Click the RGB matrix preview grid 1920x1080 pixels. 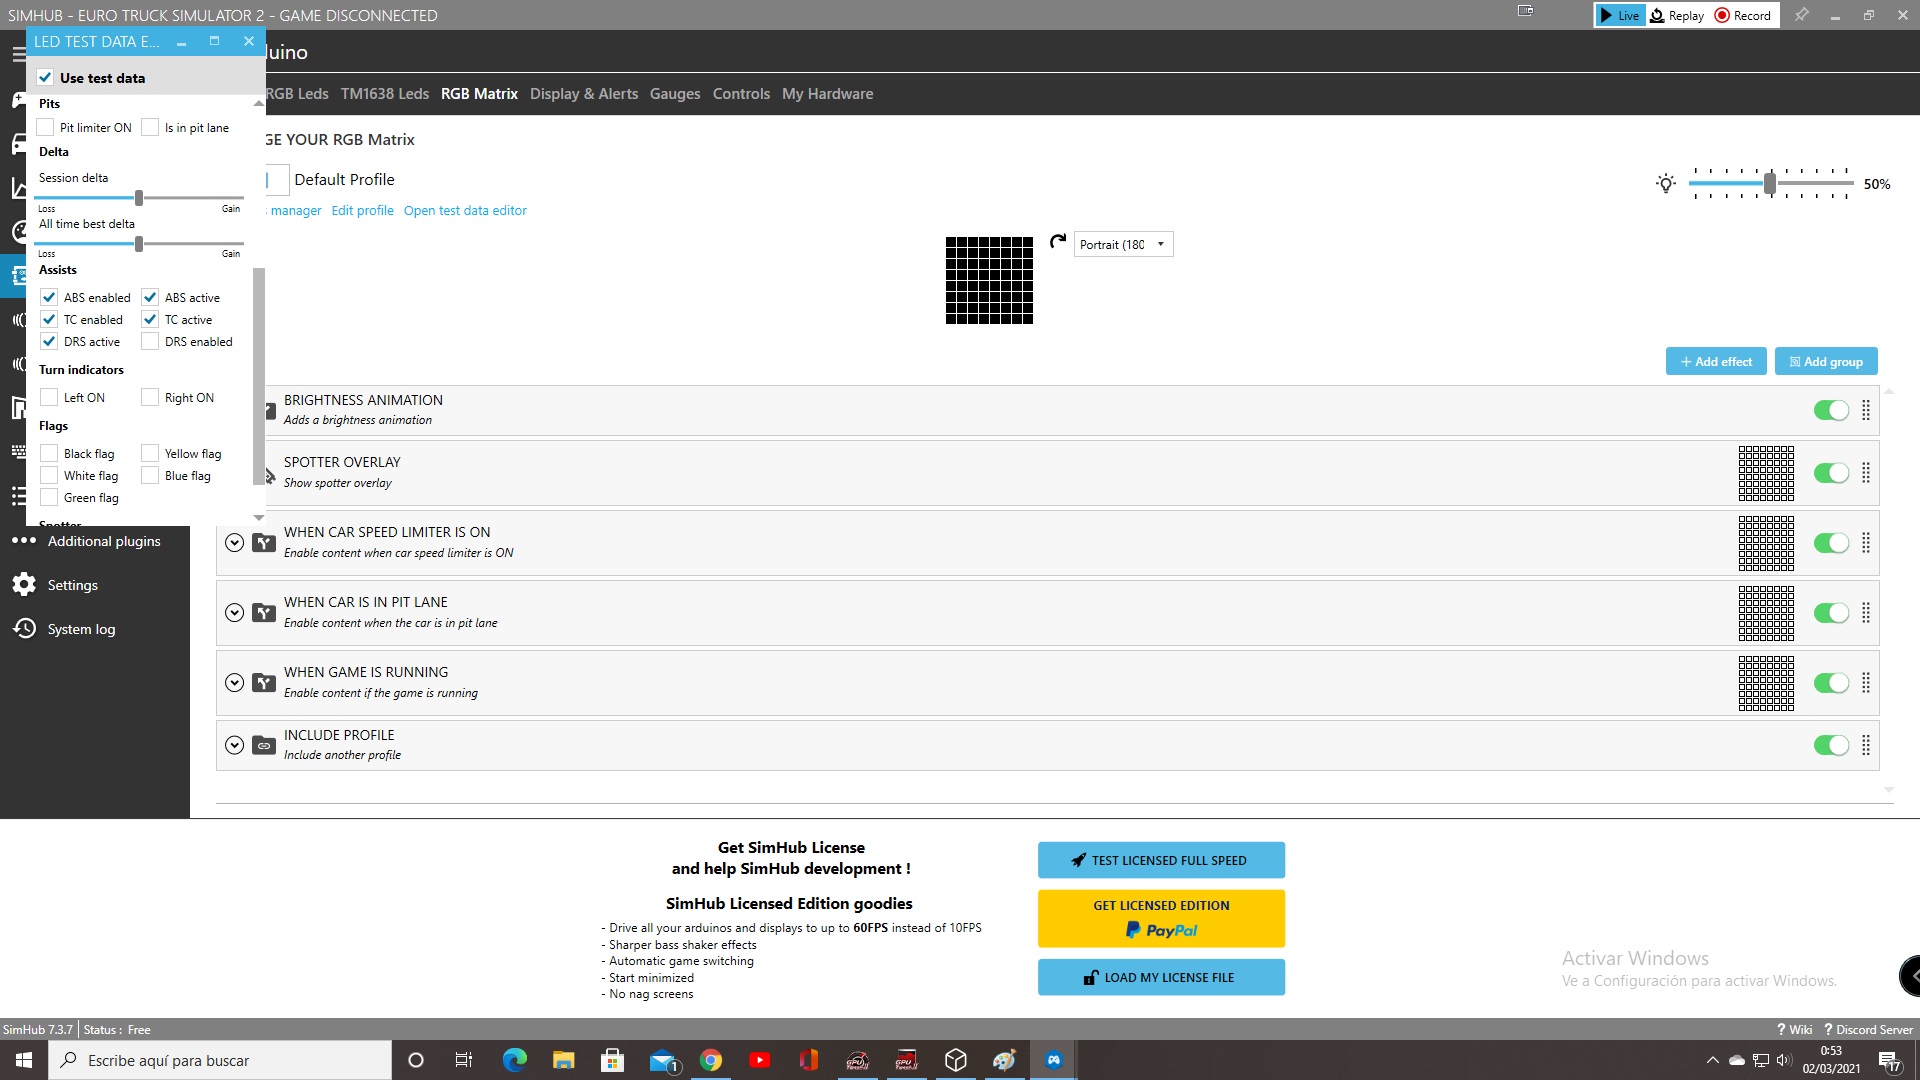point(989,280)
